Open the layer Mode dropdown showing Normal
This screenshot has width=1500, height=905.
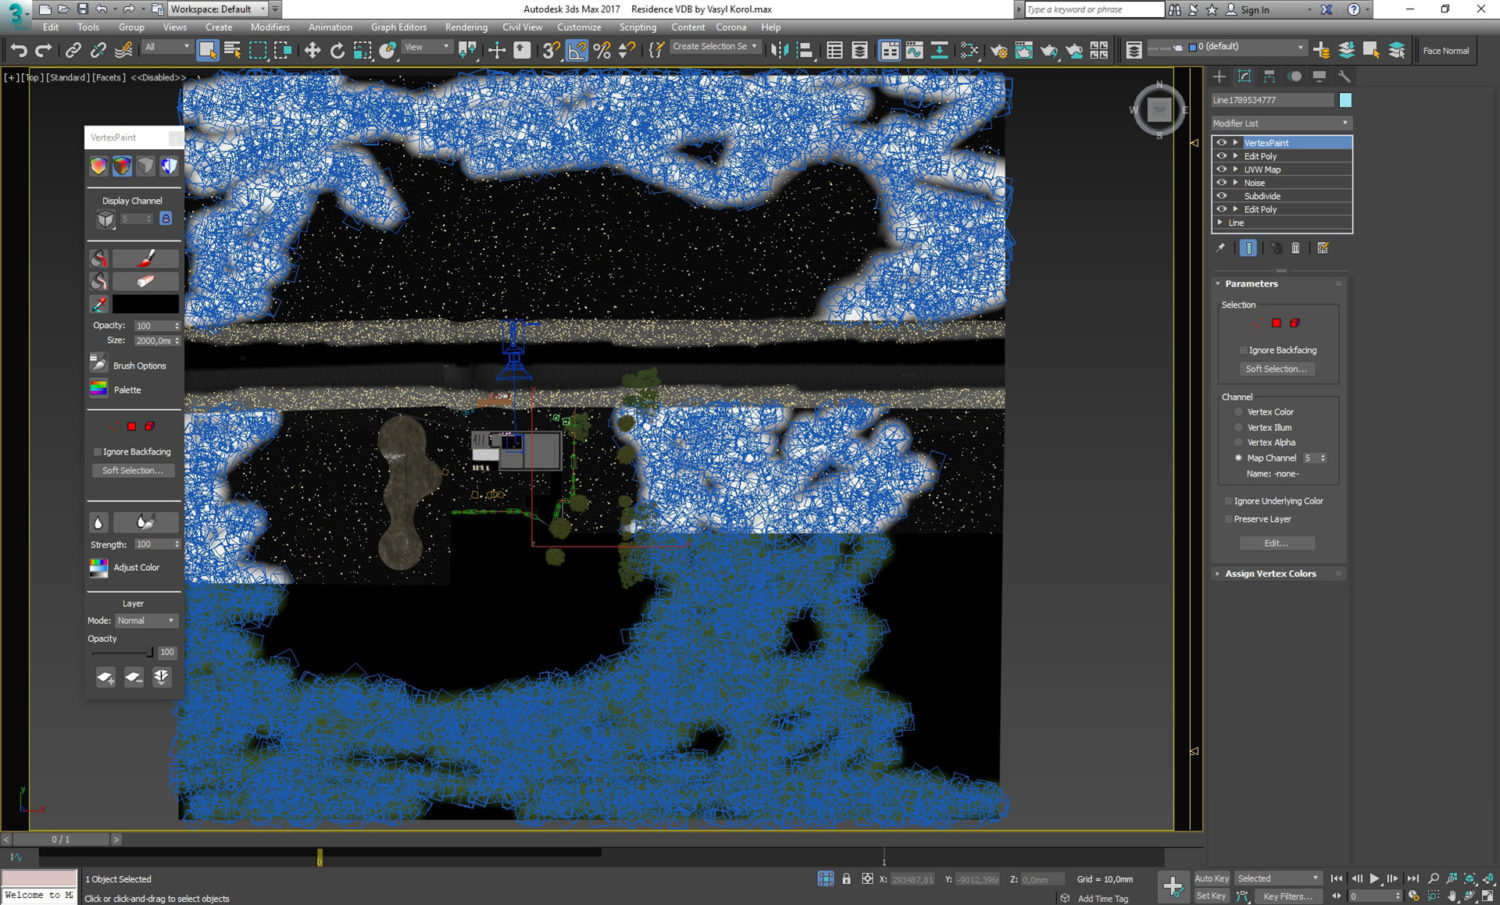pos(146,620)
